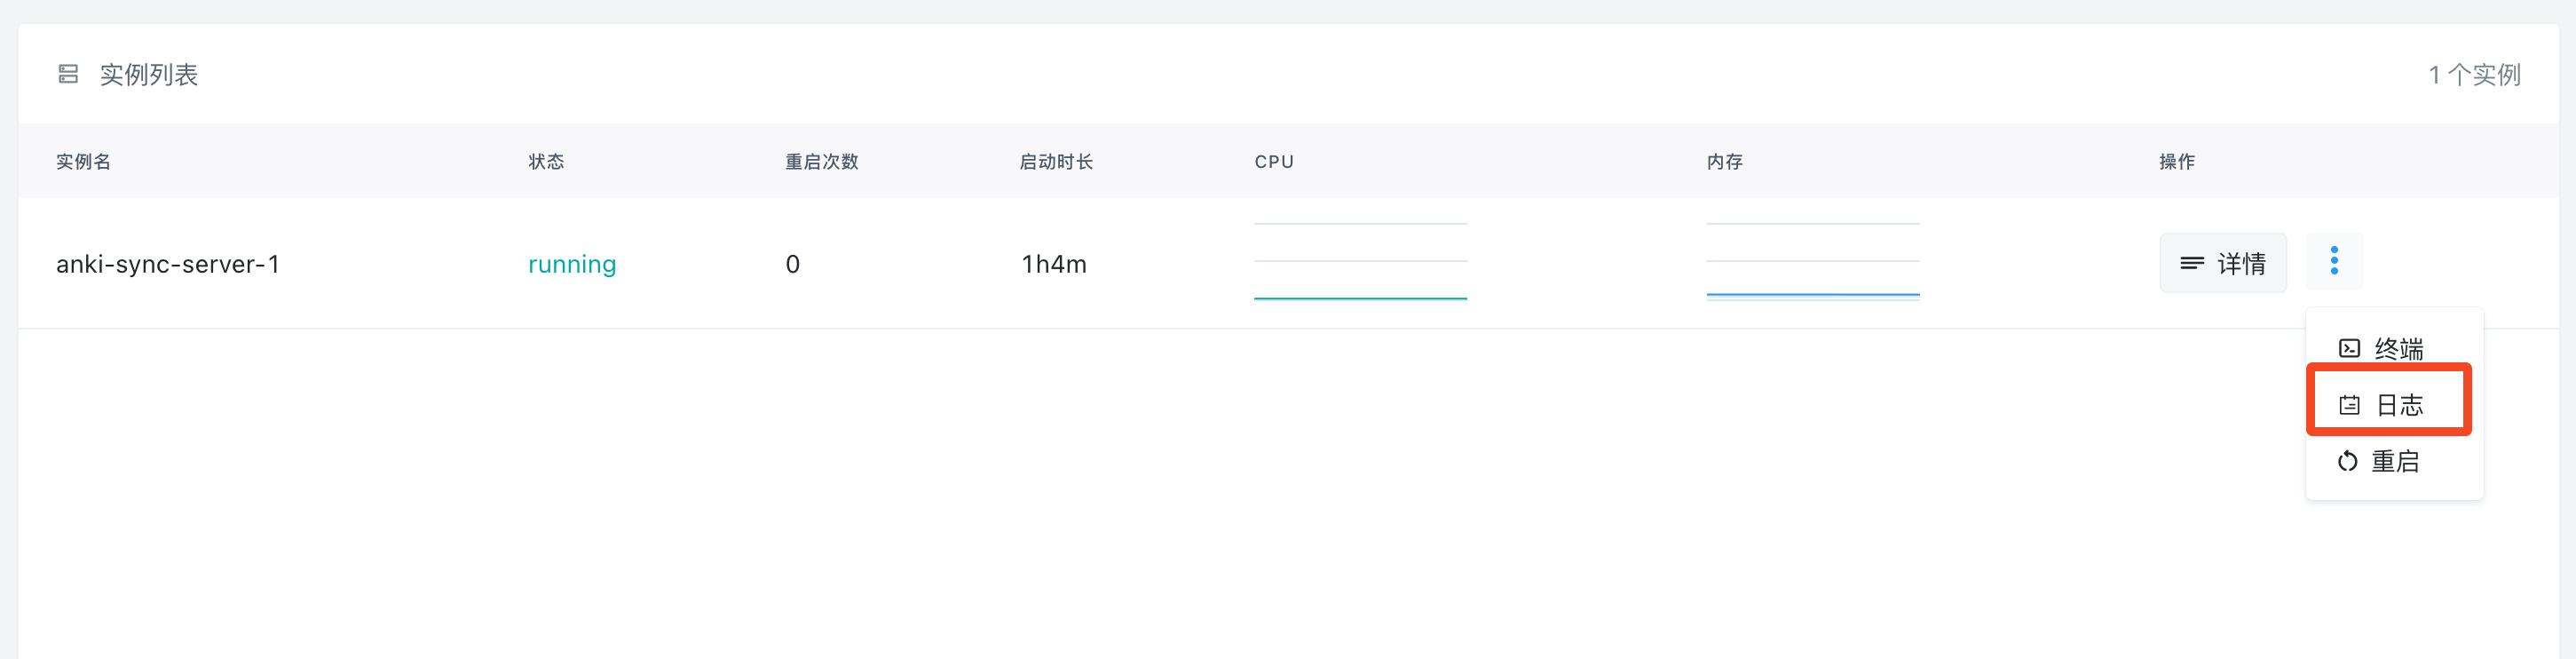Click the green running status text
Viewport: 2576px width, 659px height.
tap(572, 264)
